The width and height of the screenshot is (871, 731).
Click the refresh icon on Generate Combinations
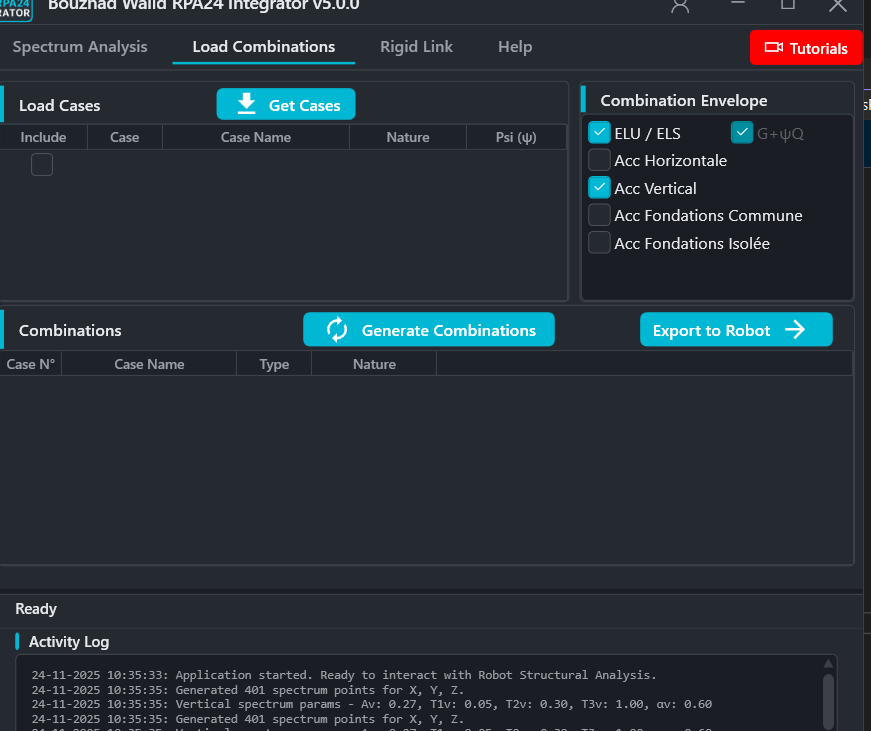(334, 329)
